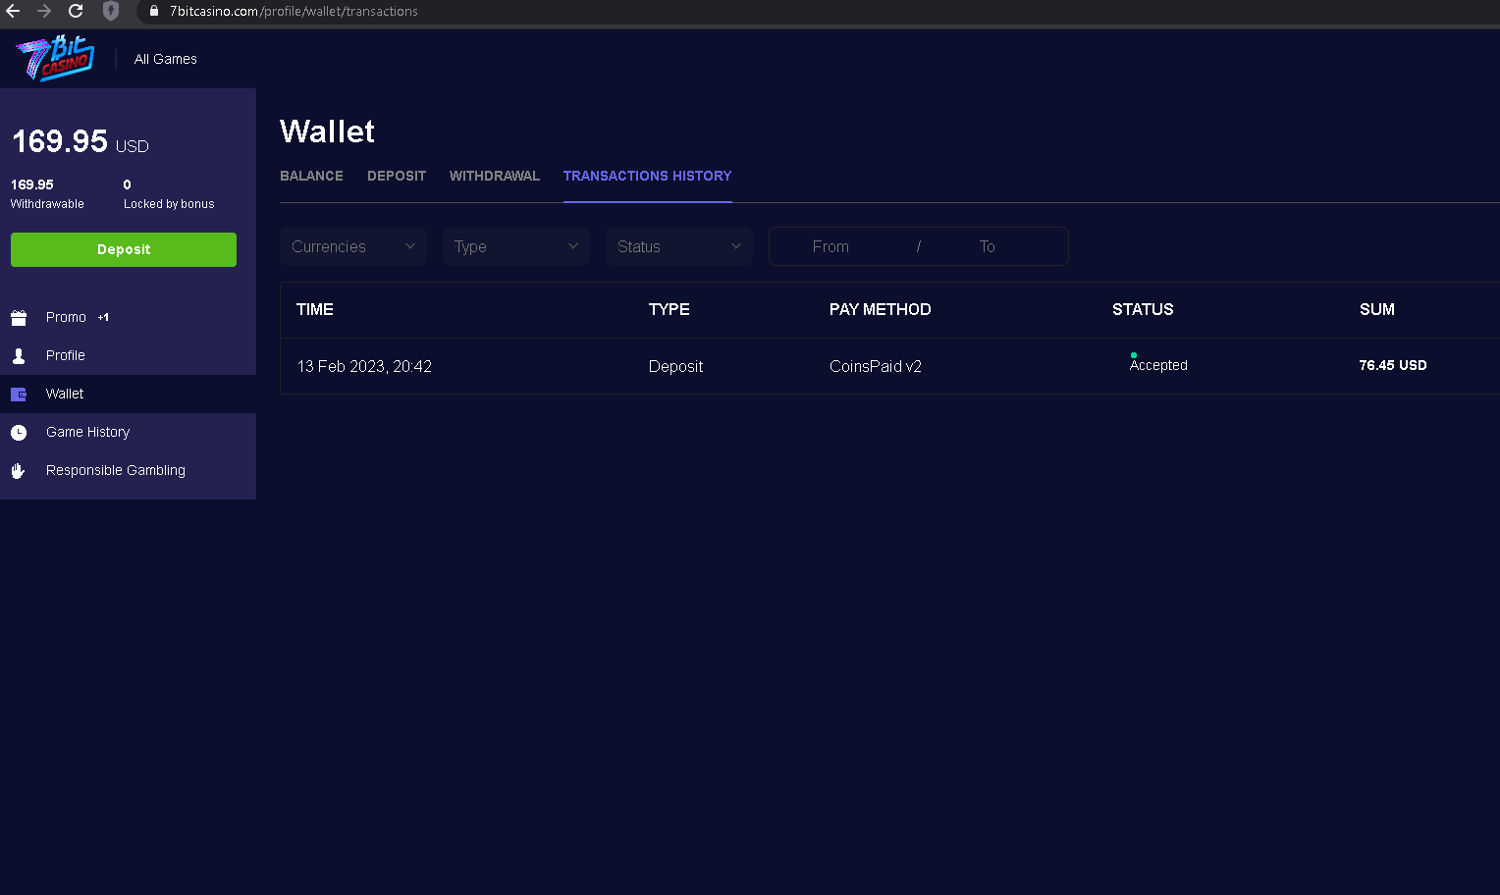This screenshot has width=1500, height=895.
Task: Open the Status filter dropdown
Action: pos(679,247)
